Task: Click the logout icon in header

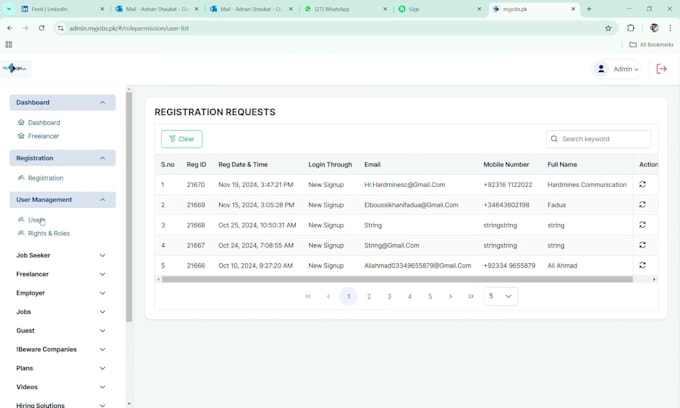Action: (661, 69)
